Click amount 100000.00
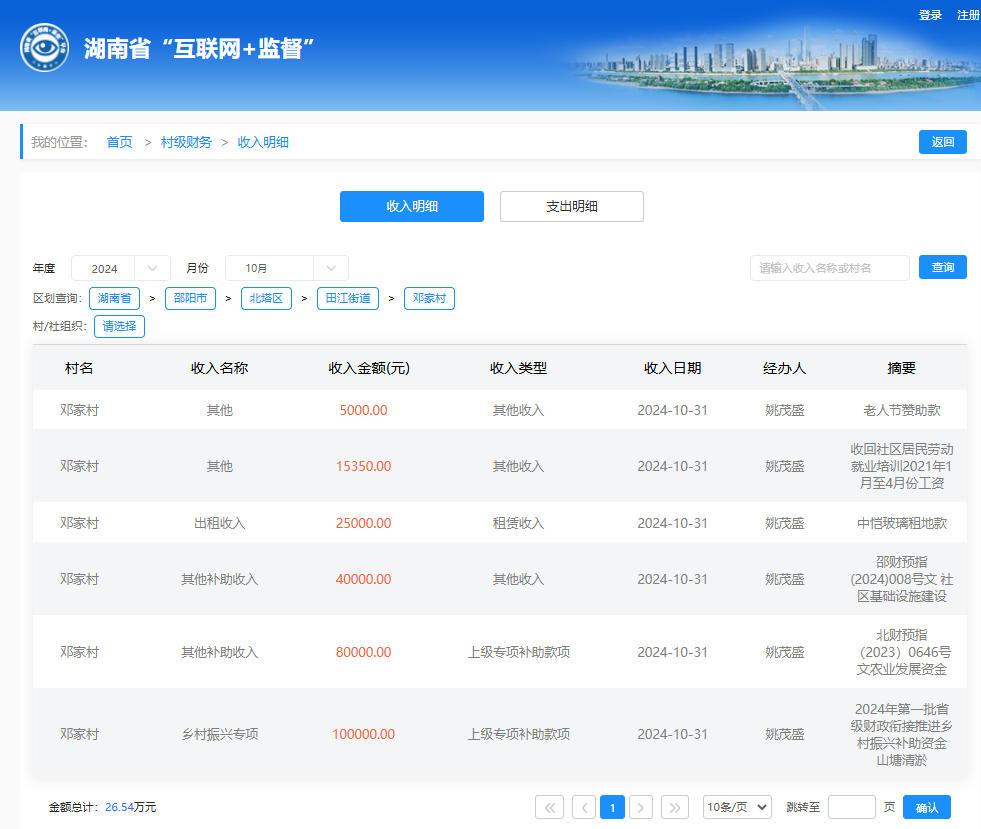Viewport: 981px width, 829px height. [x=363, y=734]
